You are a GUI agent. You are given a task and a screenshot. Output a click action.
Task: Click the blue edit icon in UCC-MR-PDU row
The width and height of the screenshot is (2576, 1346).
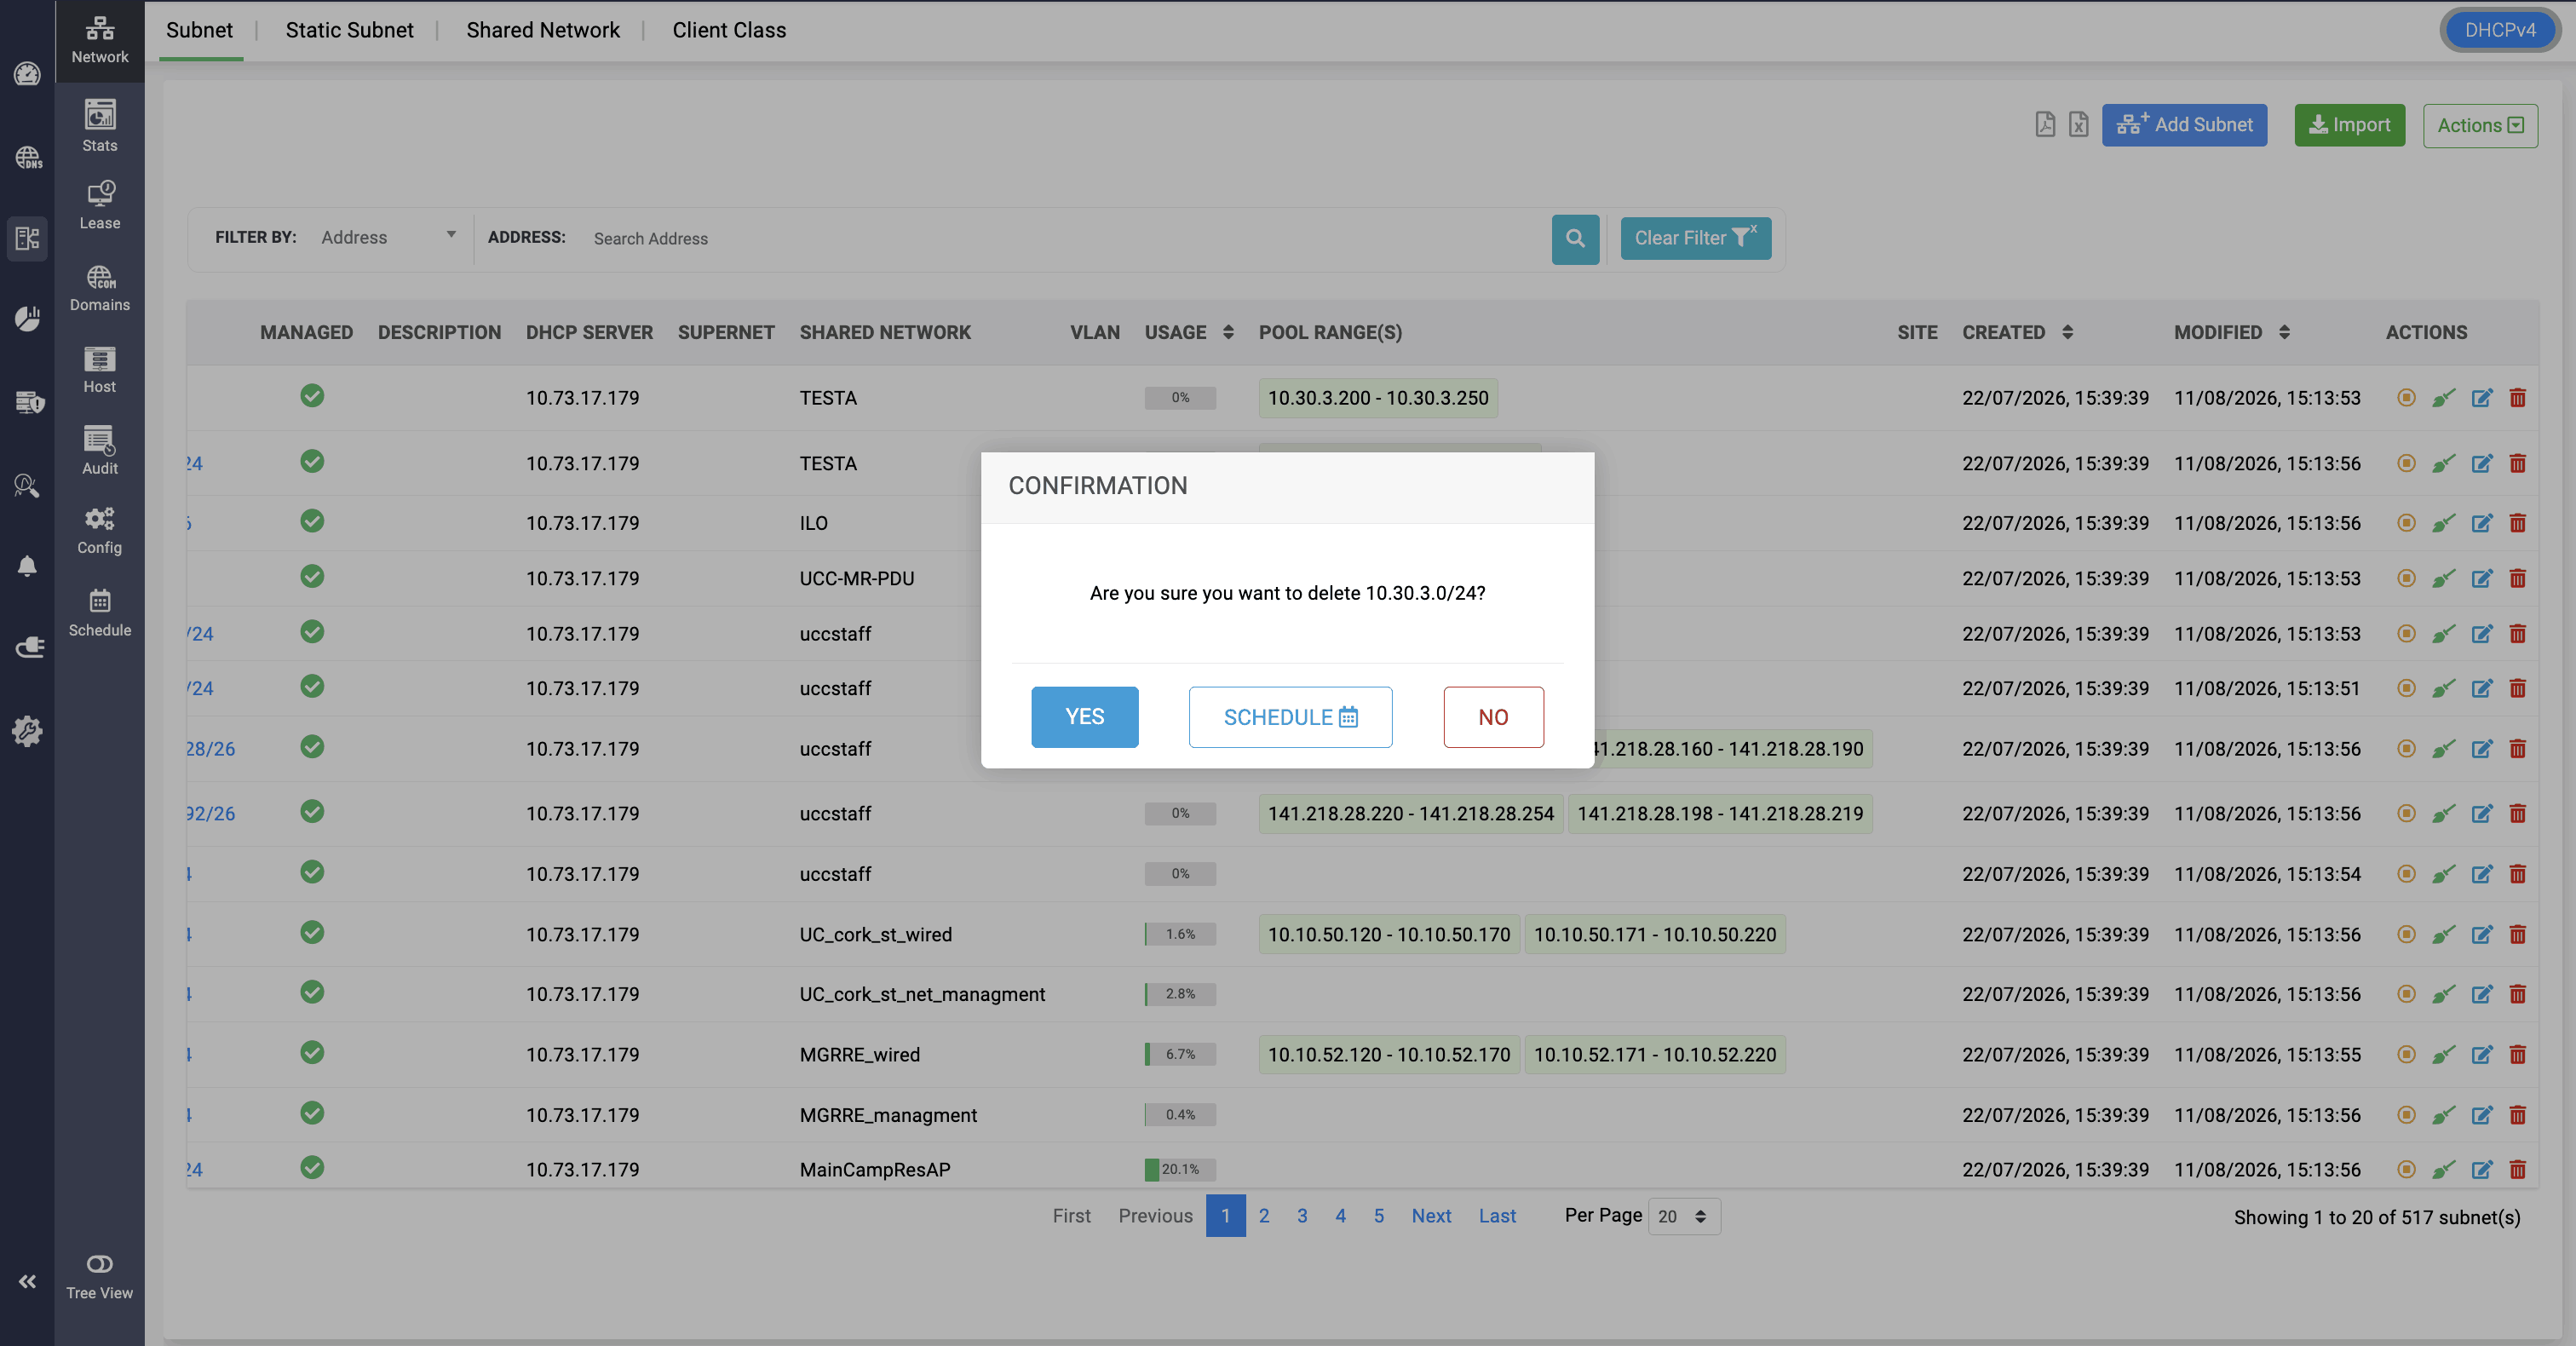(2482, 578)
